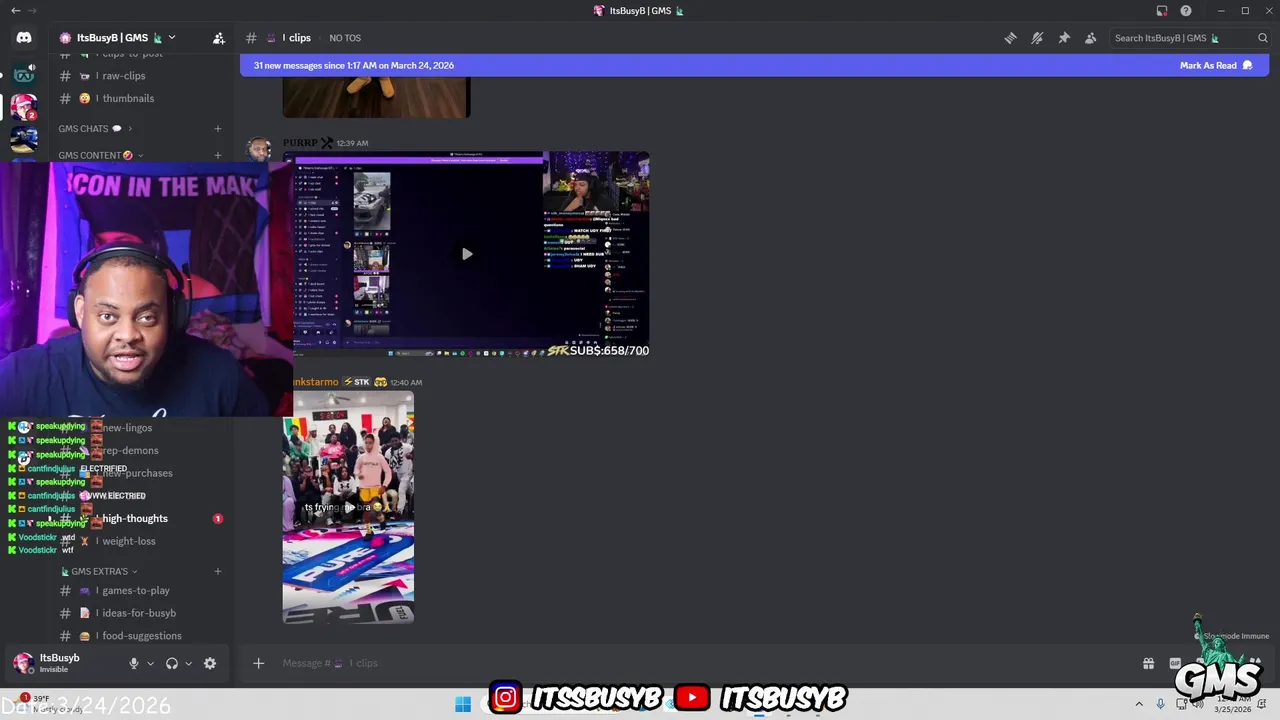
Task: Open the weight-loss channel
Action: pos(129,541)
